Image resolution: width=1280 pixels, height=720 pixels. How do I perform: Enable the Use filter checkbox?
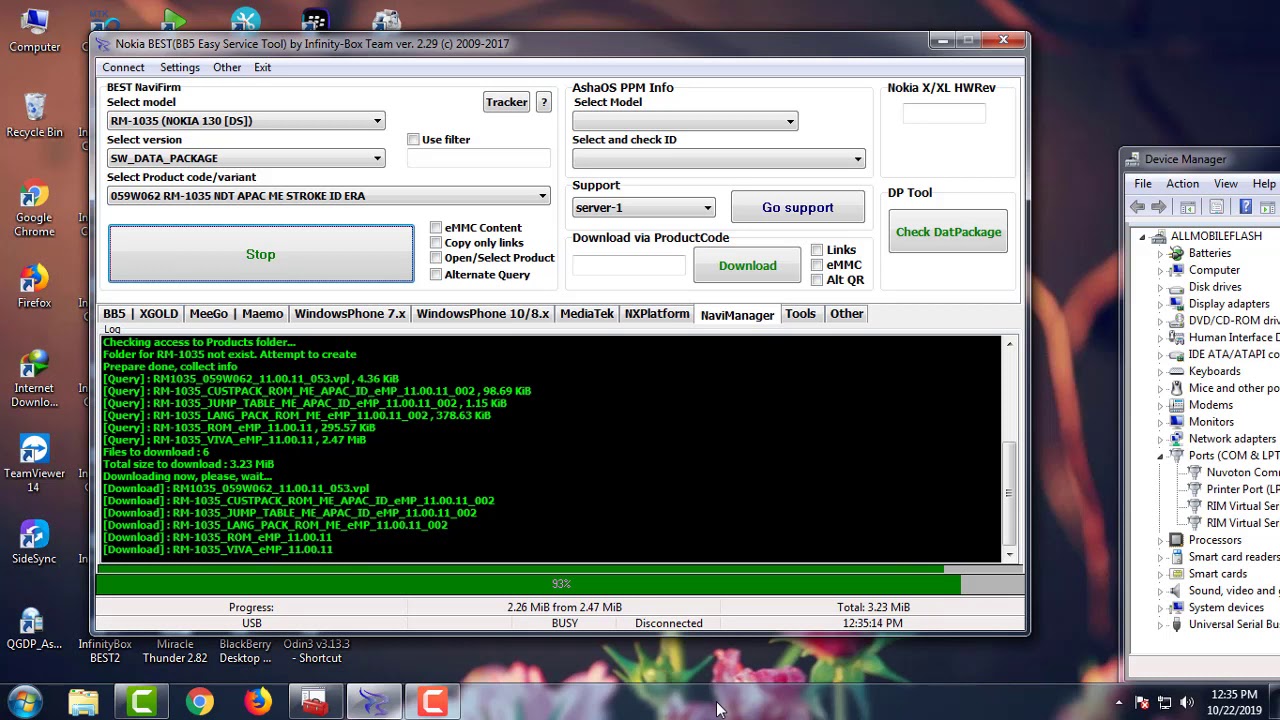coord(413,139)
